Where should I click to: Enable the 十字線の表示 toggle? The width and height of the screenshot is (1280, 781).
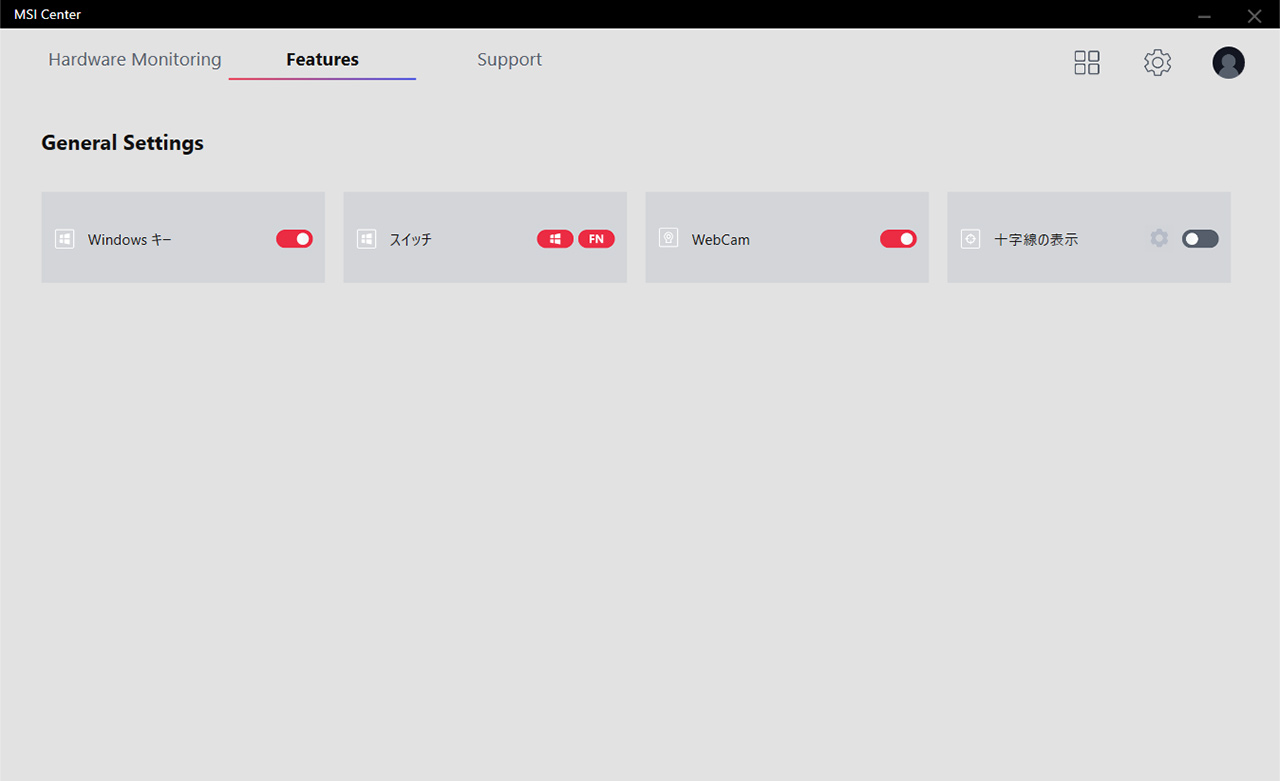point(1200,239)
